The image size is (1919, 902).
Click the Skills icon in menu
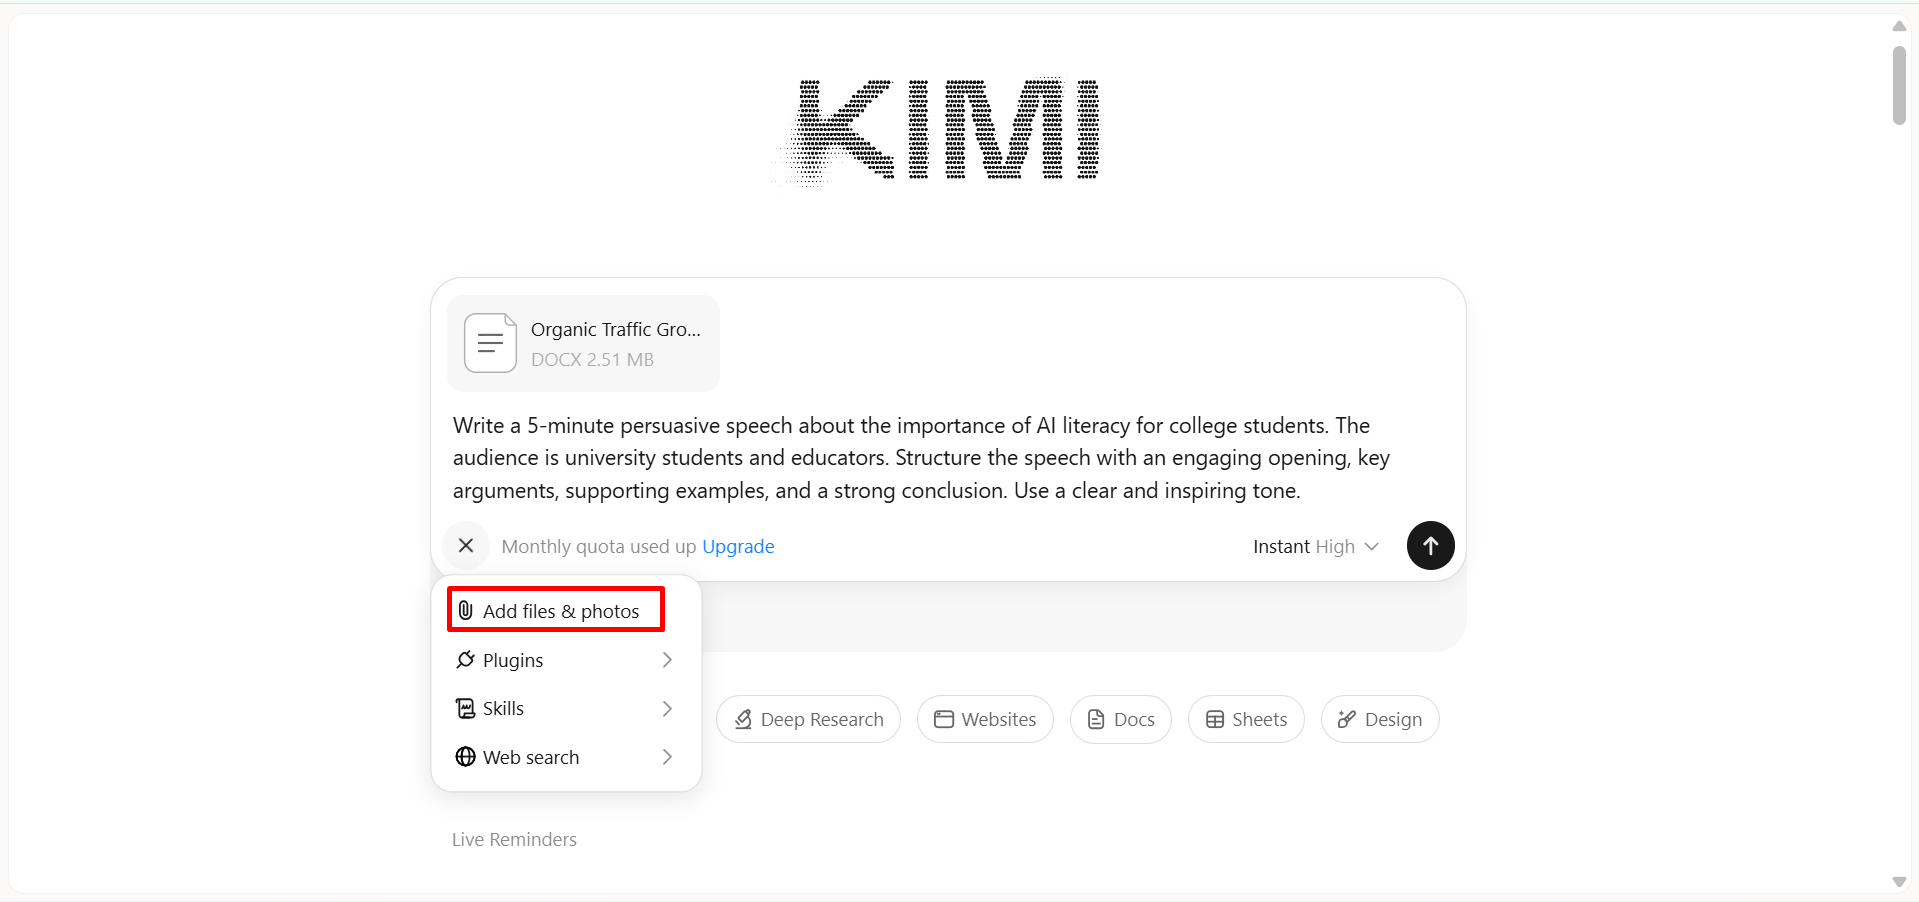[x=465, y=708]
